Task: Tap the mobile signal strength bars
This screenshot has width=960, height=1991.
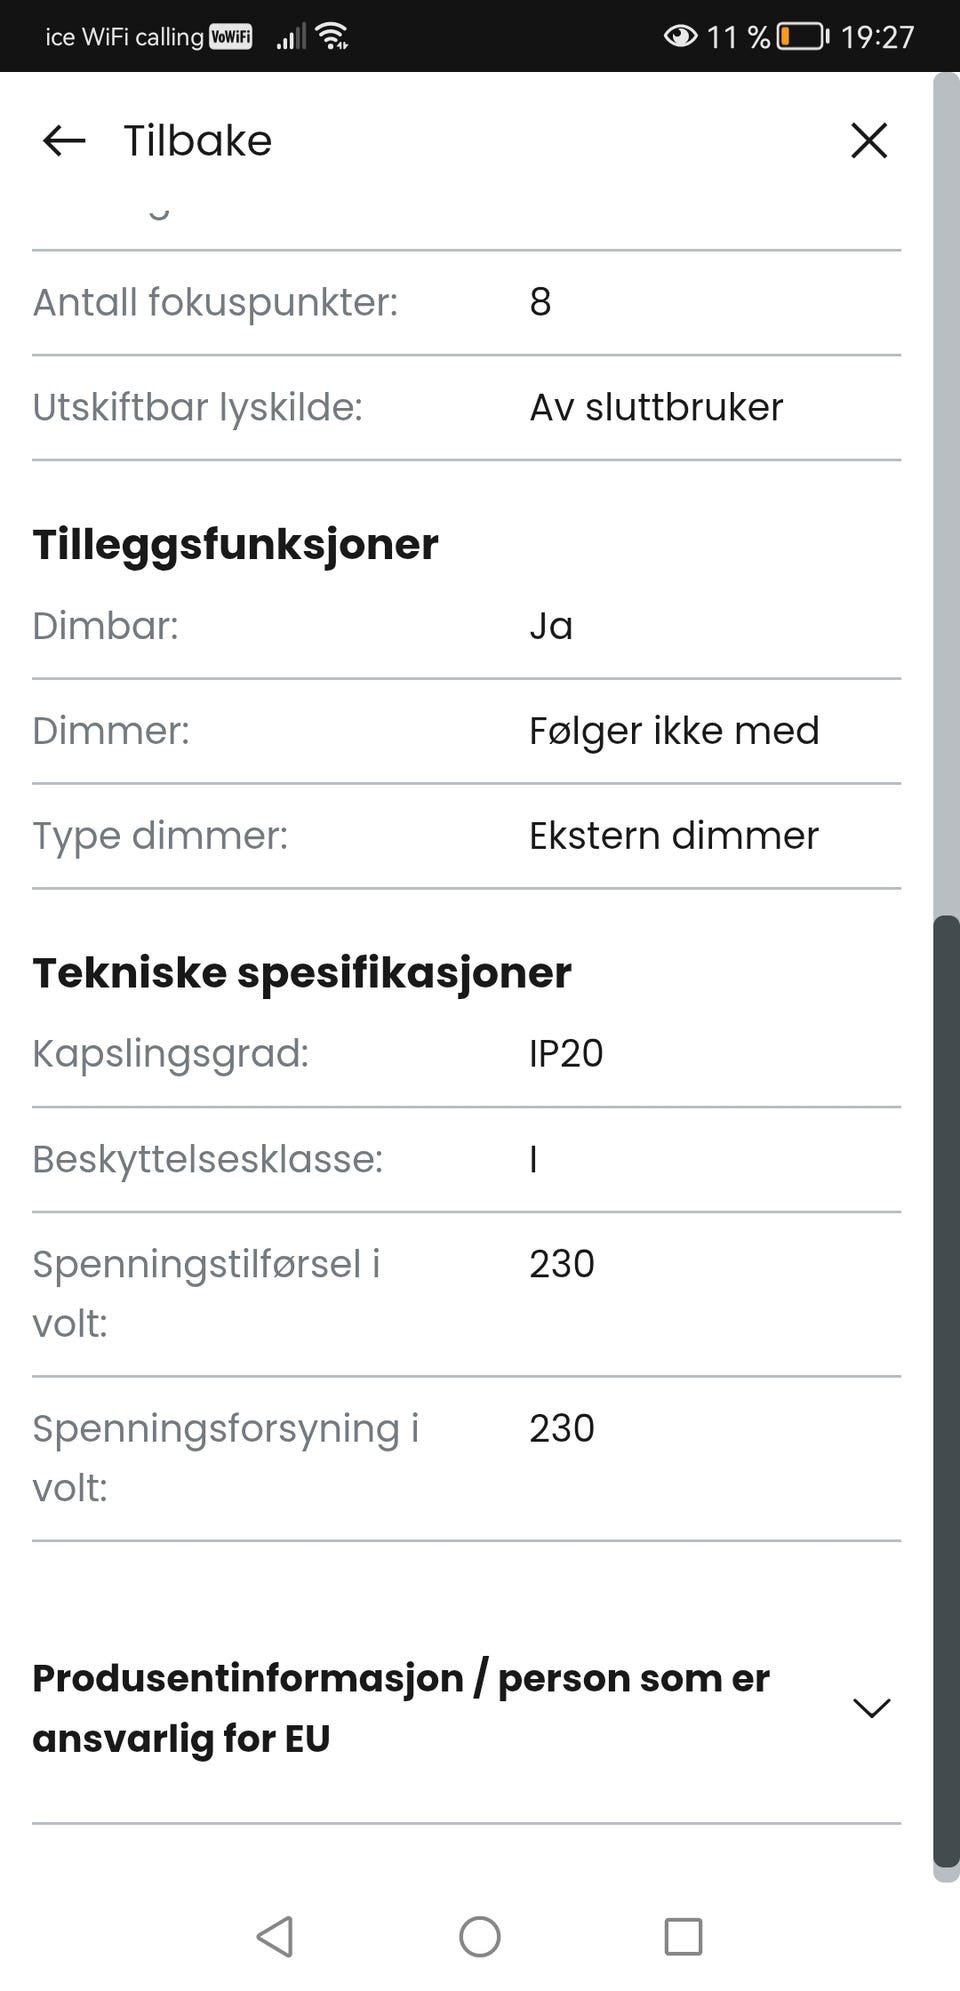Action: pos(291,37)
